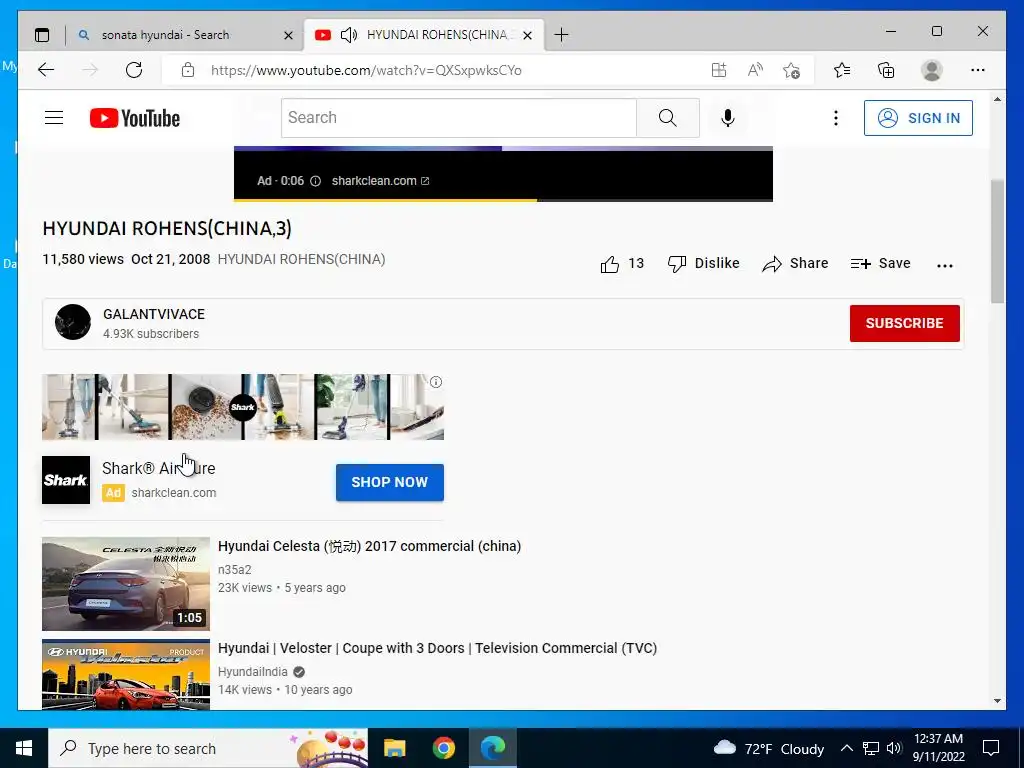Click the YouTube search magnifier button

667,118
